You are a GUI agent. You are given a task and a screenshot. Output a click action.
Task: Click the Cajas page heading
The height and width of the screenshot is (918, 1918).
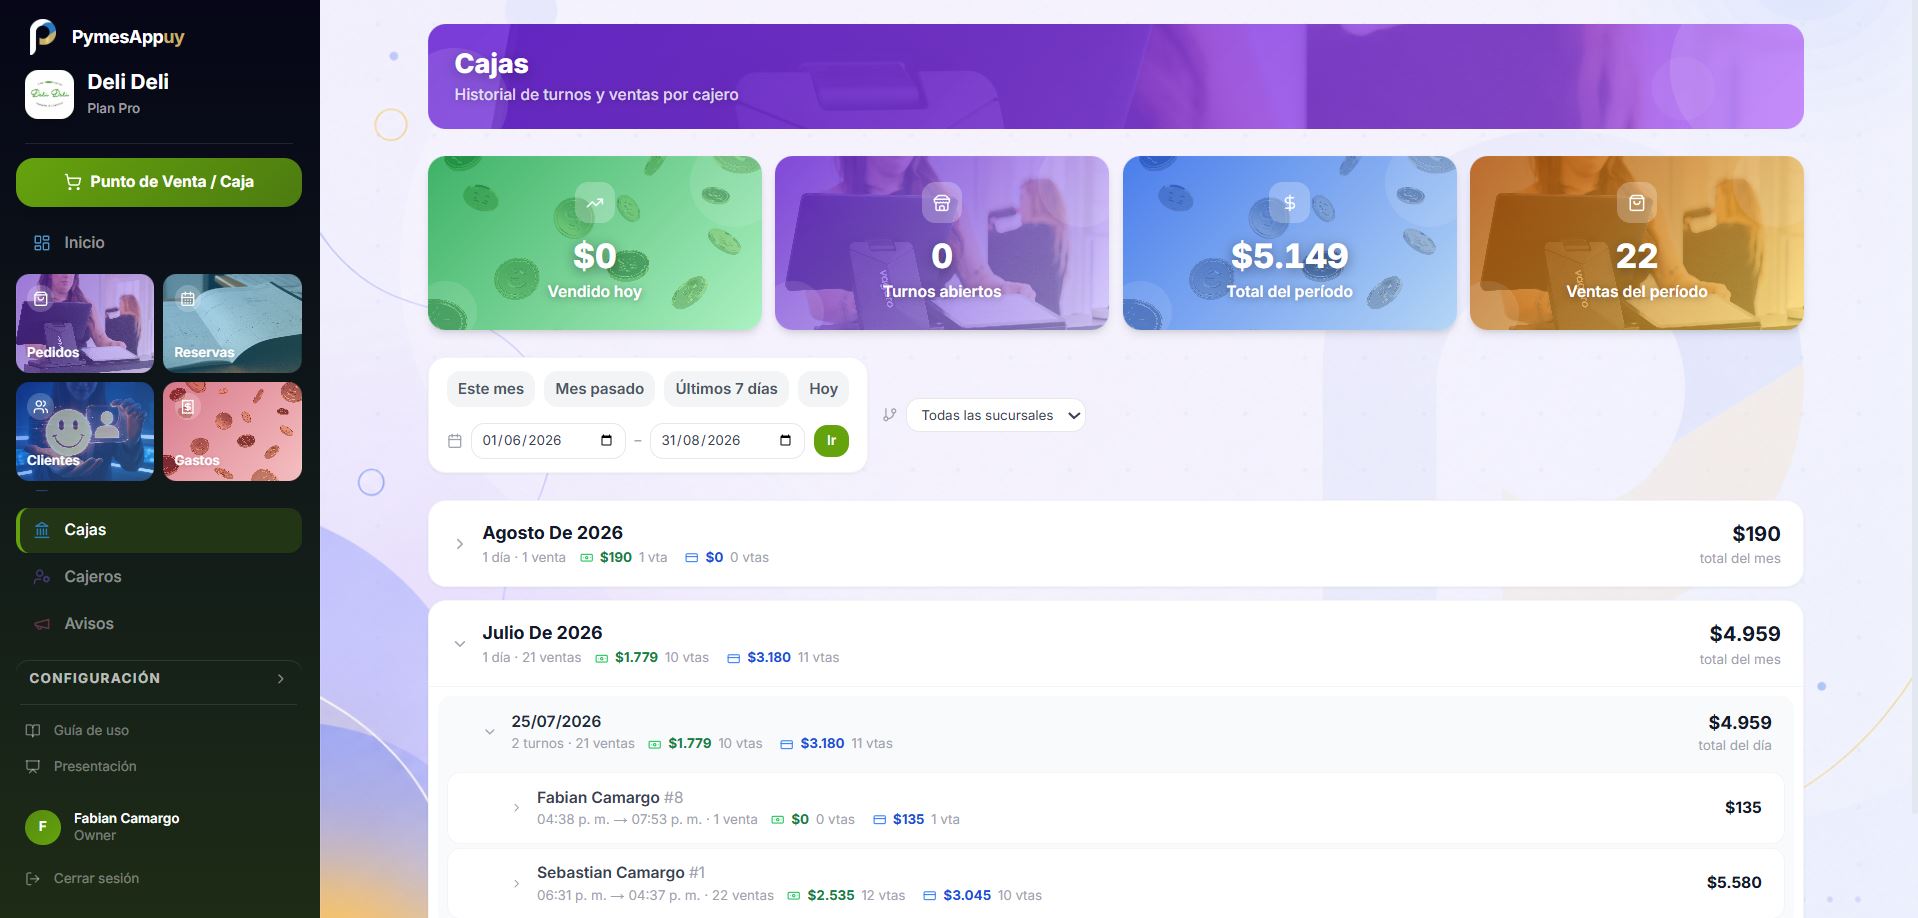[x=491, y=64]
